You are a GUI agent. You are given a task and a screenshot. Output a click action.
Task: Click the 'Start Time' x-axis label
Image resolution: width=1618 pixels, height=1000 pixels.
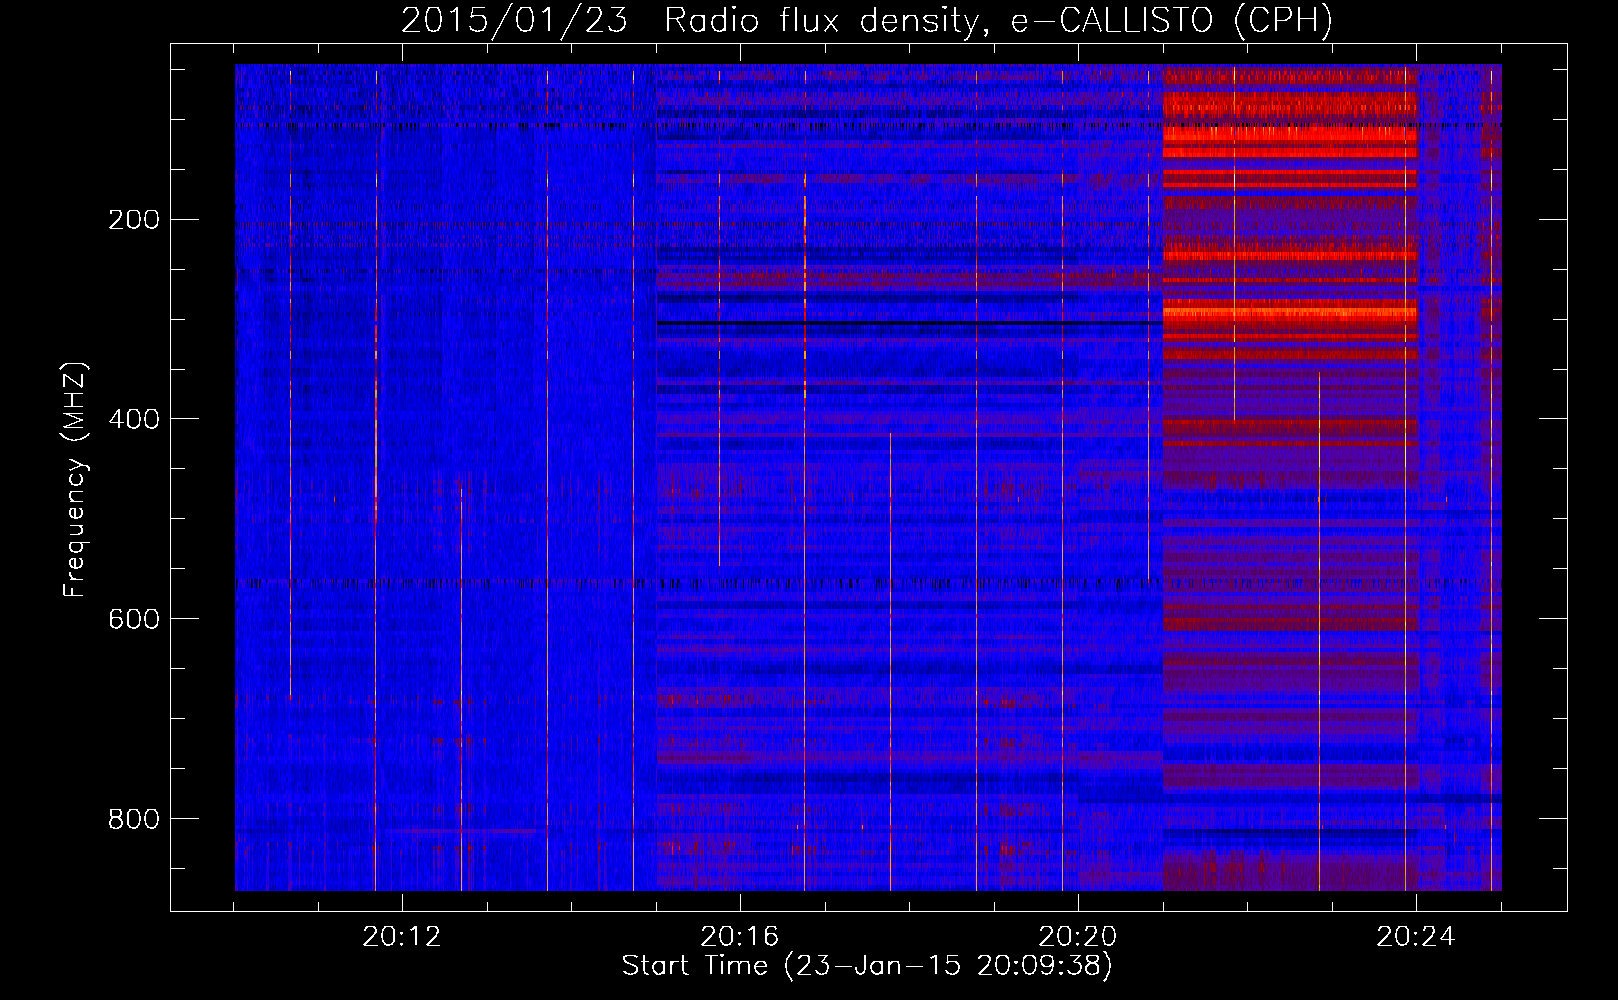click(867, 966)
